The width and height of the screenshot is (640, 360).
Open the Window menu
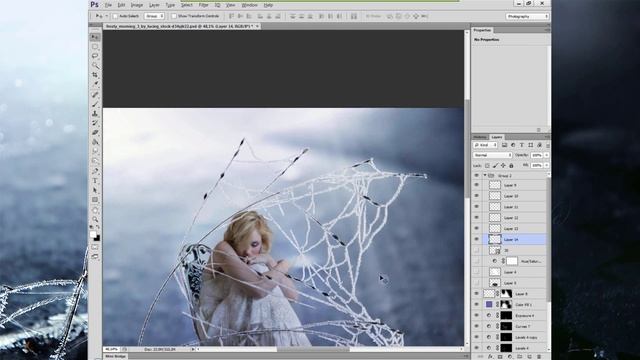[x=249, y=5]
